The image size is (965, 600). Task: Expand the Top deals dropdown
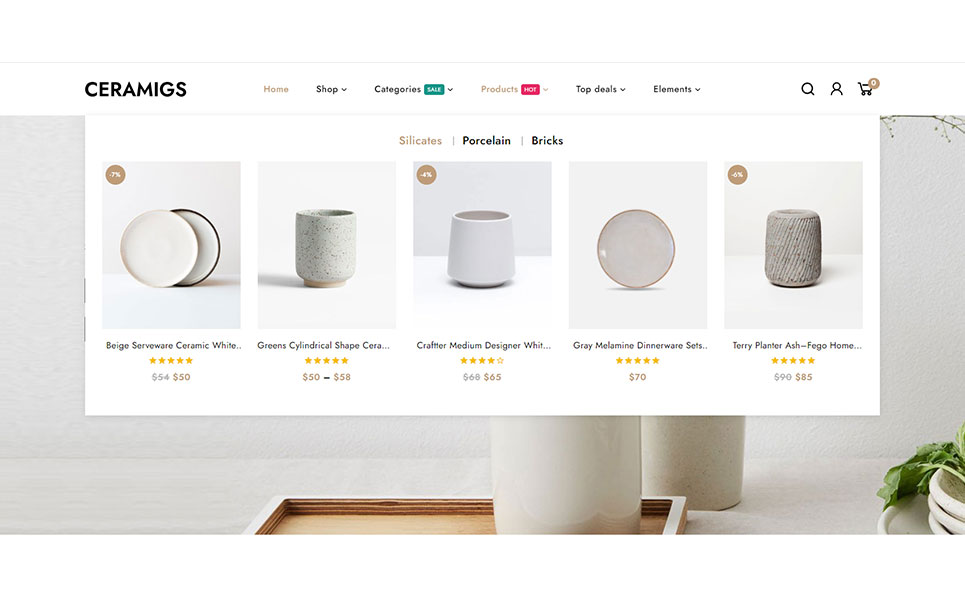point(600,89)
